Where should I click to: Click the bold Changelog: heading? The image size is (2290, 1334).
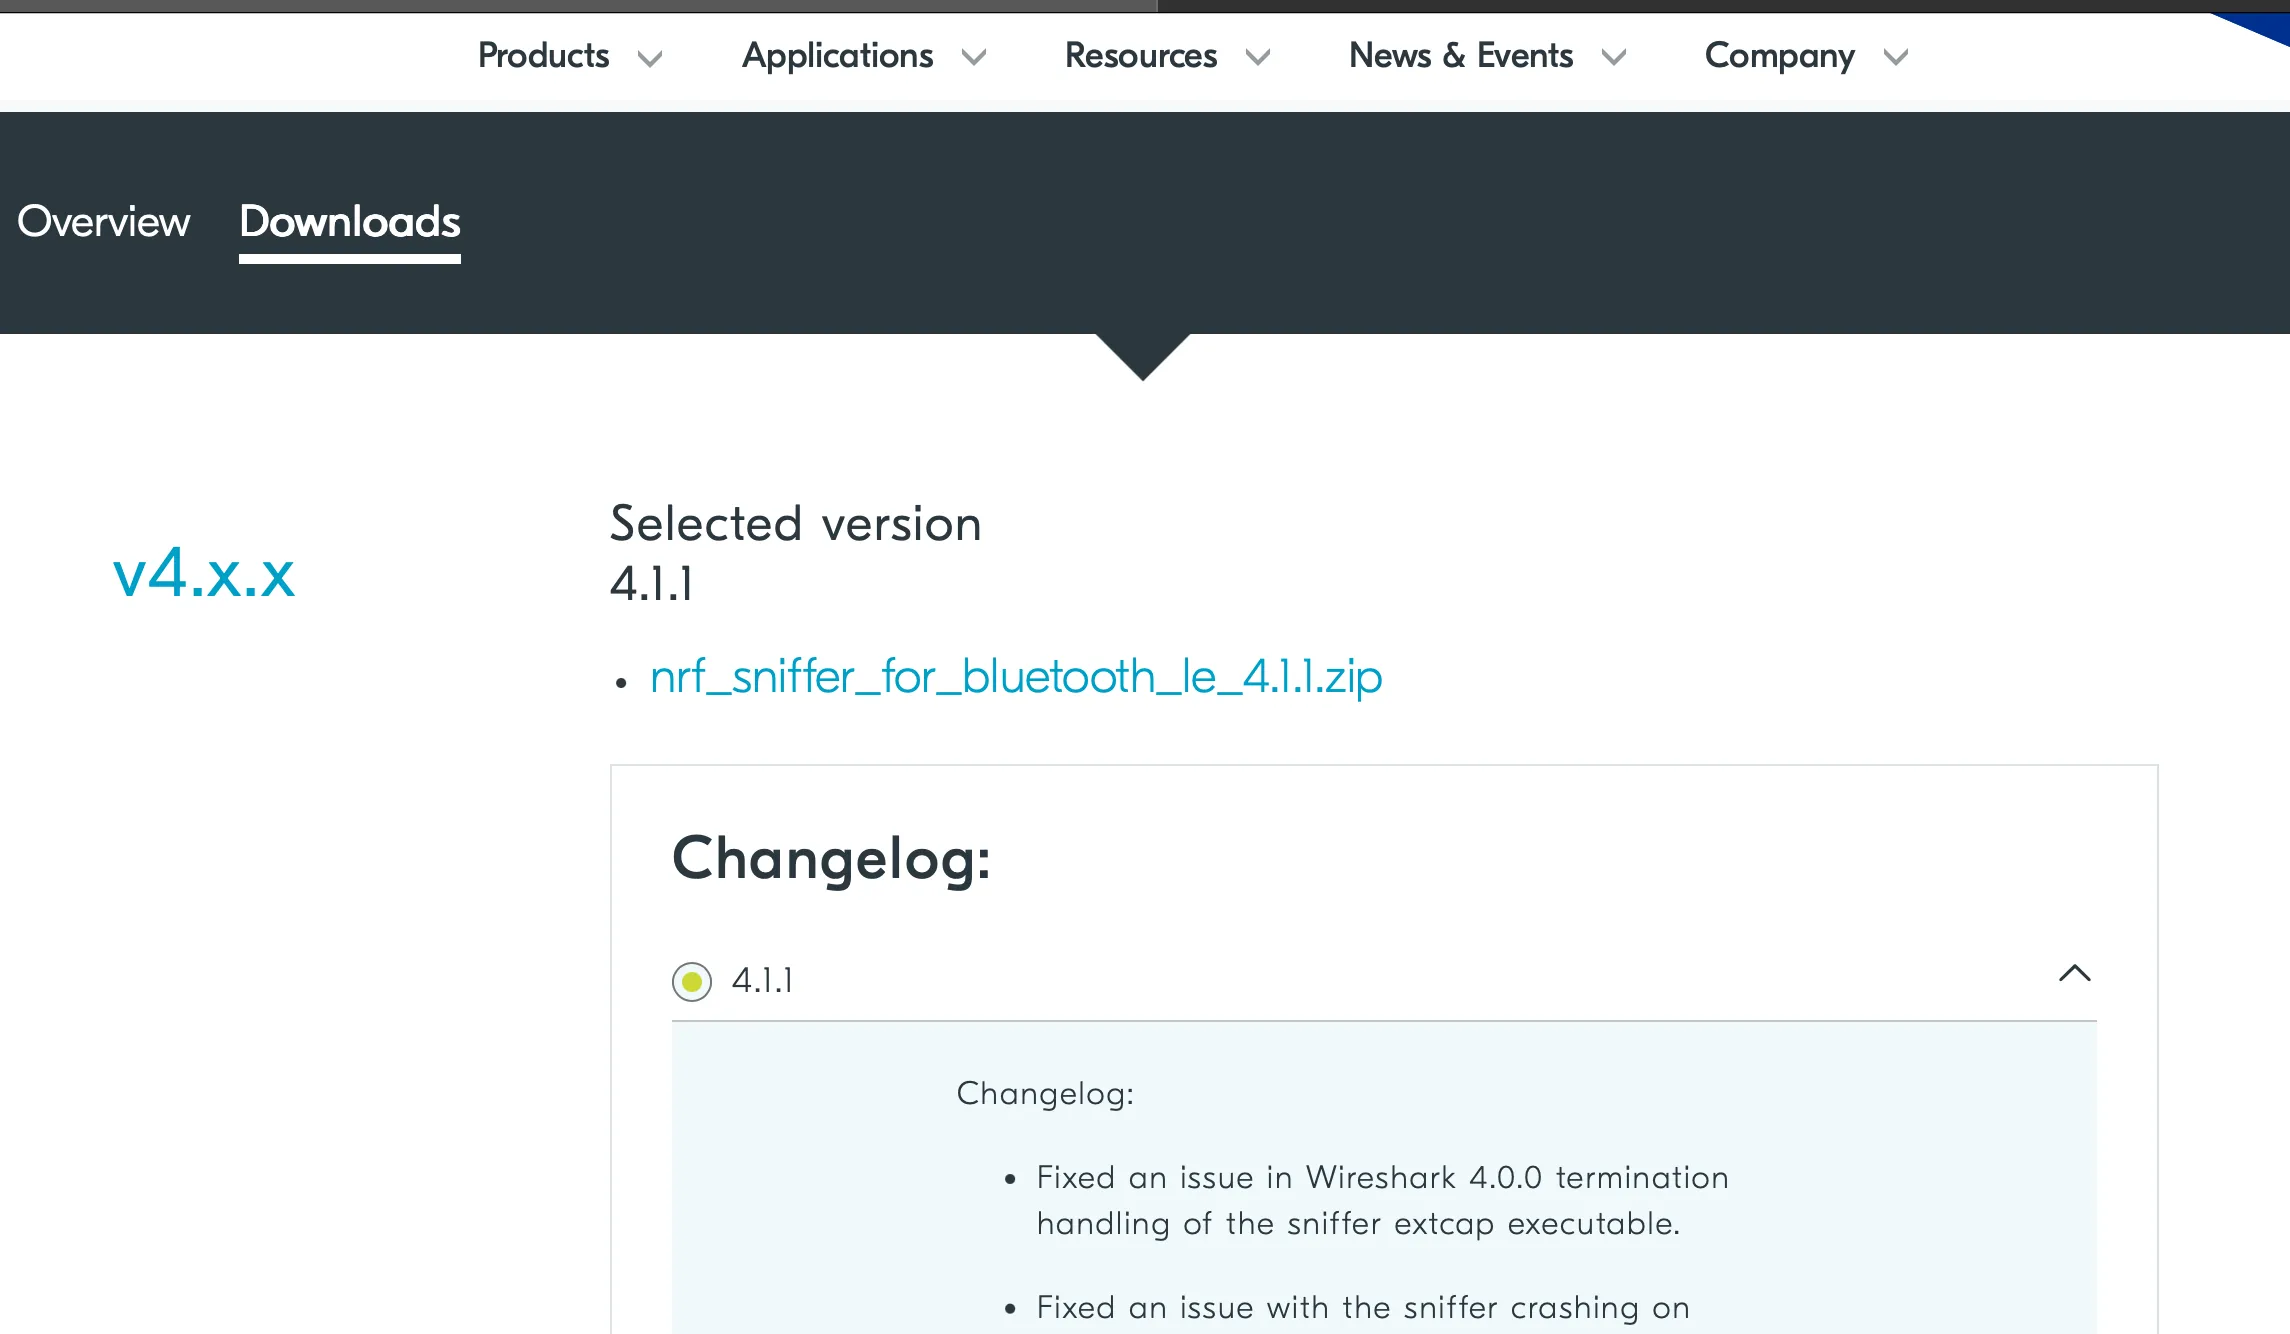(831, 858)
